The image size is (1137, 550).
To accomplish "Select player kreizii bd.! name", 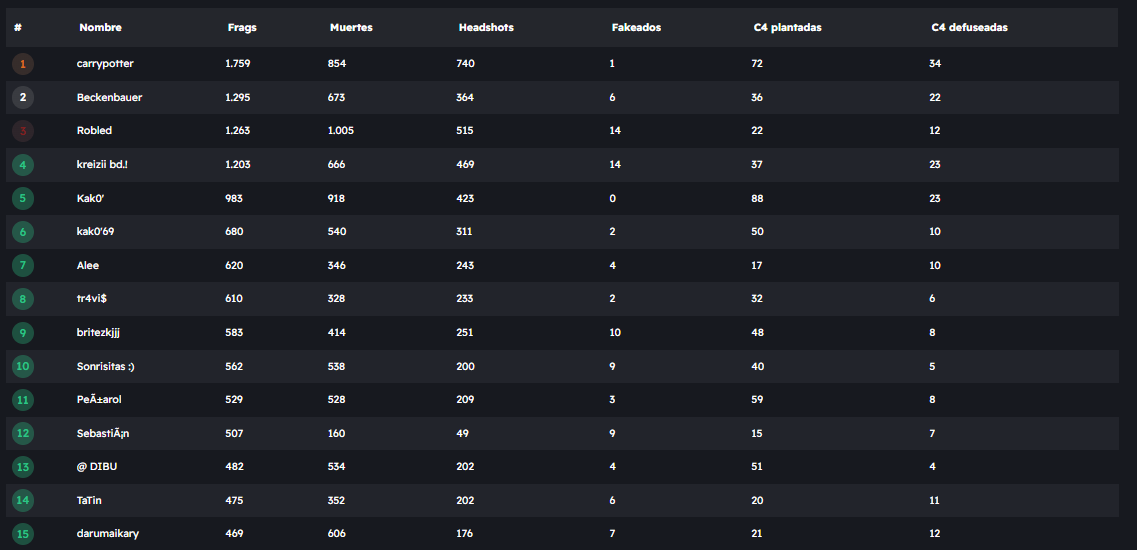I will [x=102, y=165].
